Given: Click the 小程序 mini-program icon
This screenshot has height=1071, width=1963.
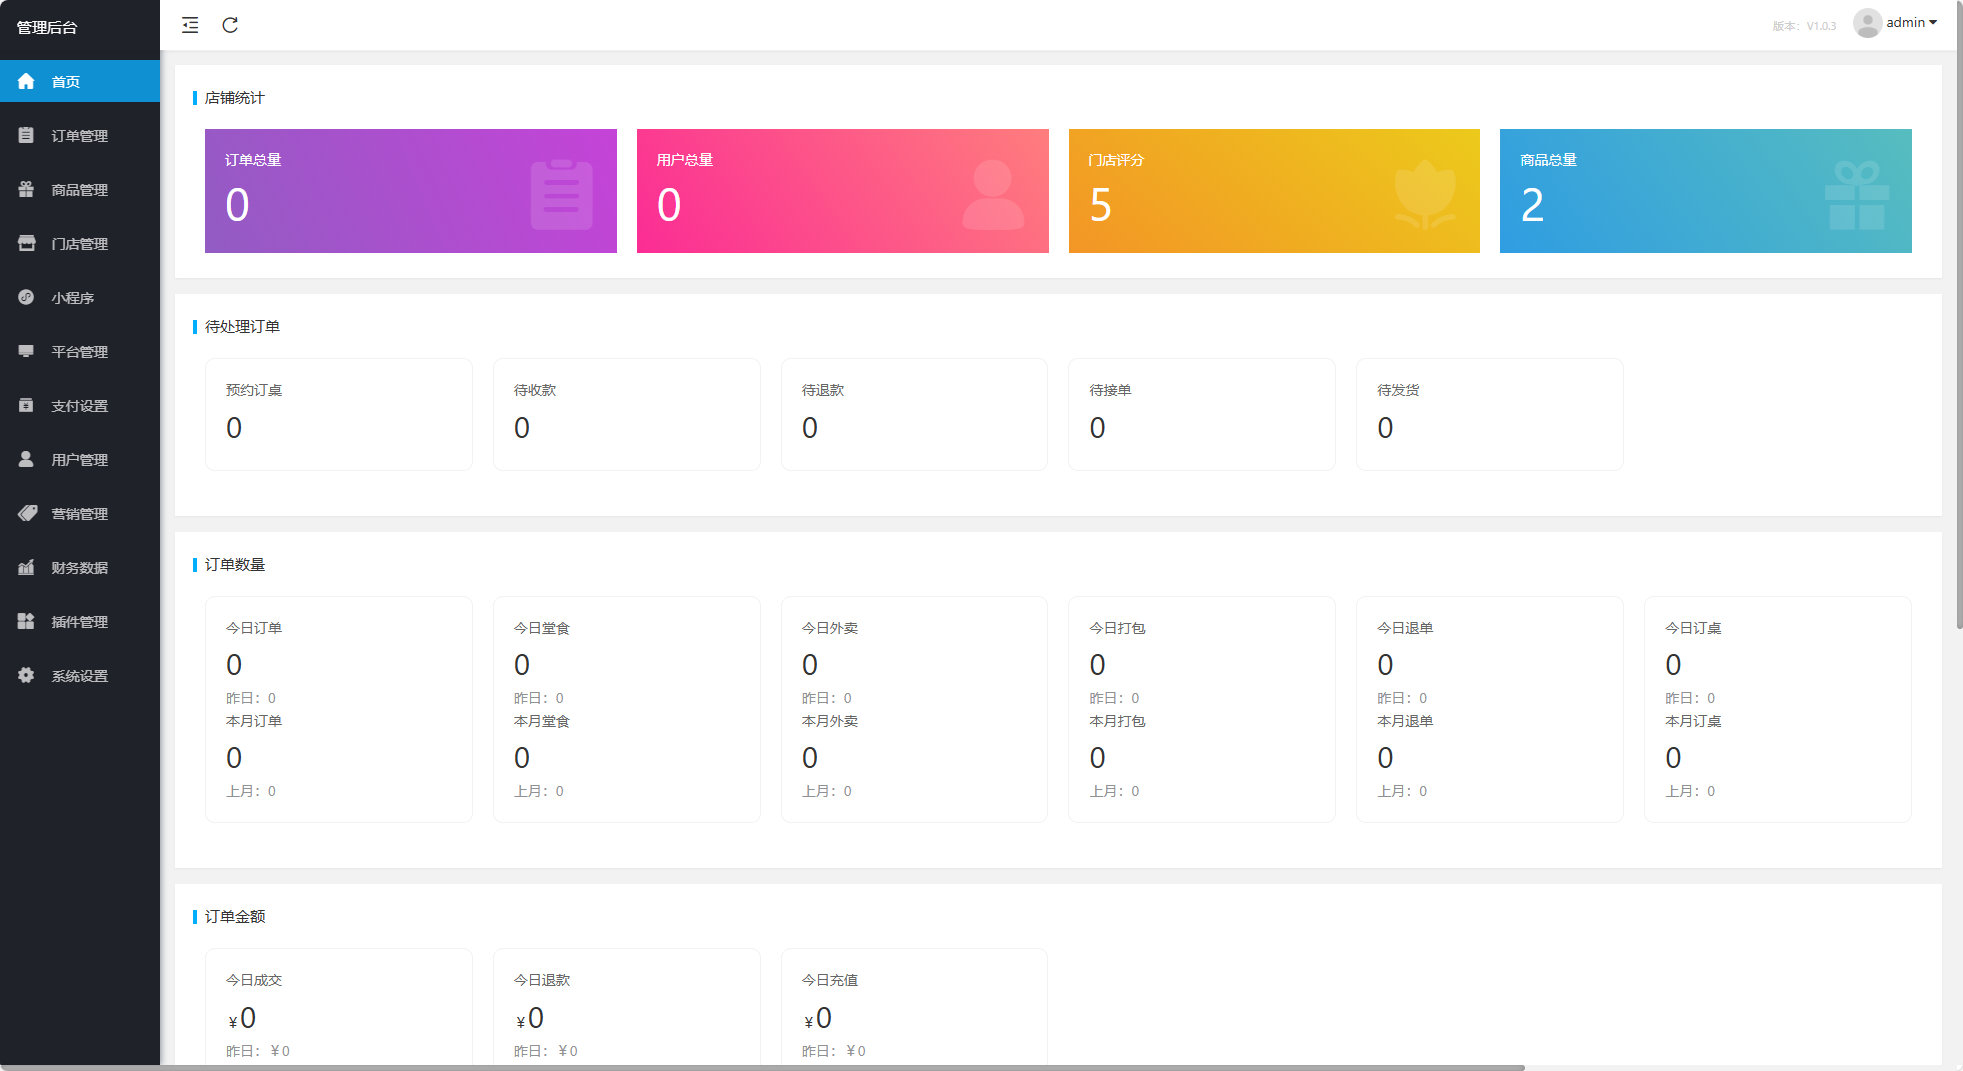Looking at the screenshot, I should point(26,297).
